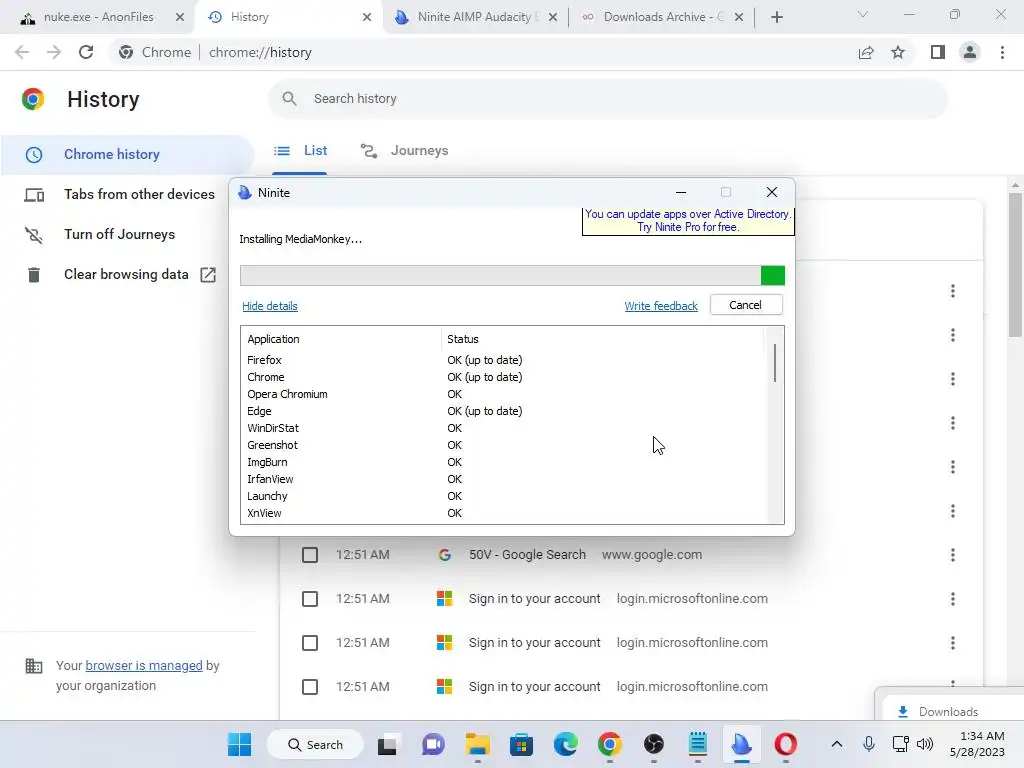Open the Chat app on the taskbar
Image resolution: width=1024 pixels, height=768 pixels.
(432, 744)
